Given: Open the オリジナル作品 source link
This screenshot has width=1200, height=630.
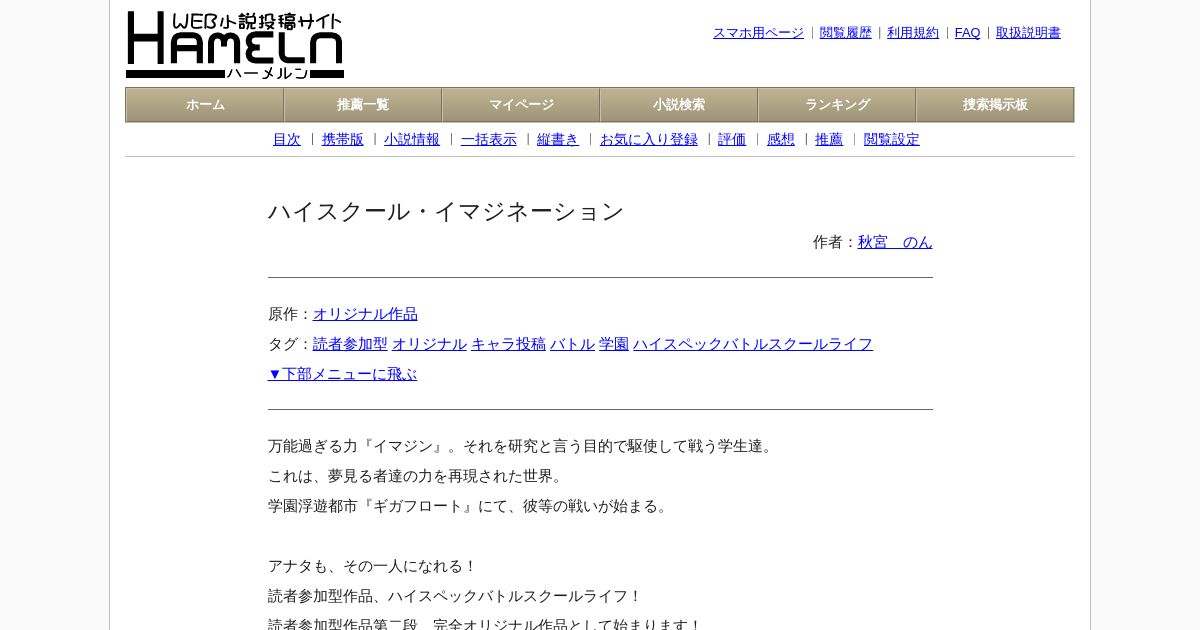Looking at the screenshot, I should click(x=365, y=314).
